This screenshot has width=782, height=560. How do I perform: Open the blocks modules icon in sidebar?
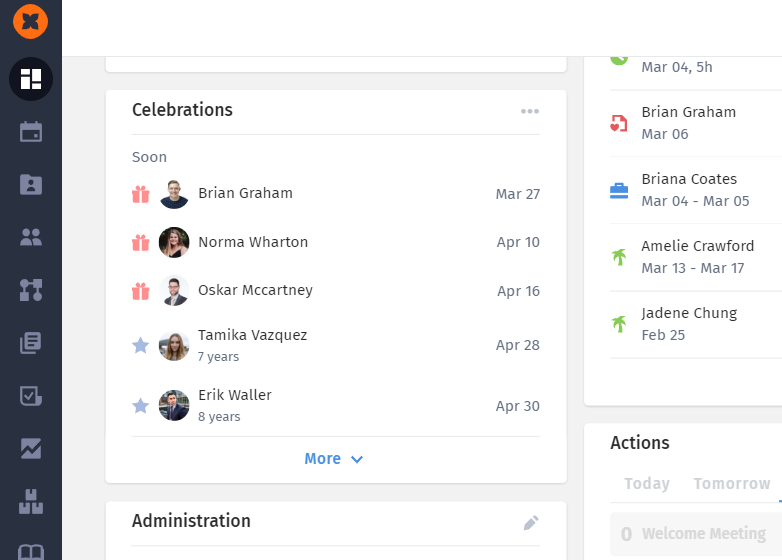pyautogui.click(x=31, y=501)
